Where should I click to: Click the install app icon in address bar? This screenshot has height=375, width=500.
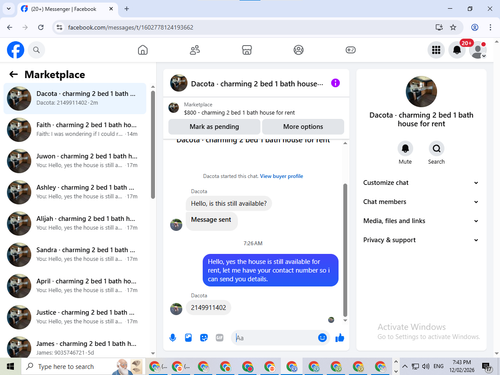(x=439, y=27)
